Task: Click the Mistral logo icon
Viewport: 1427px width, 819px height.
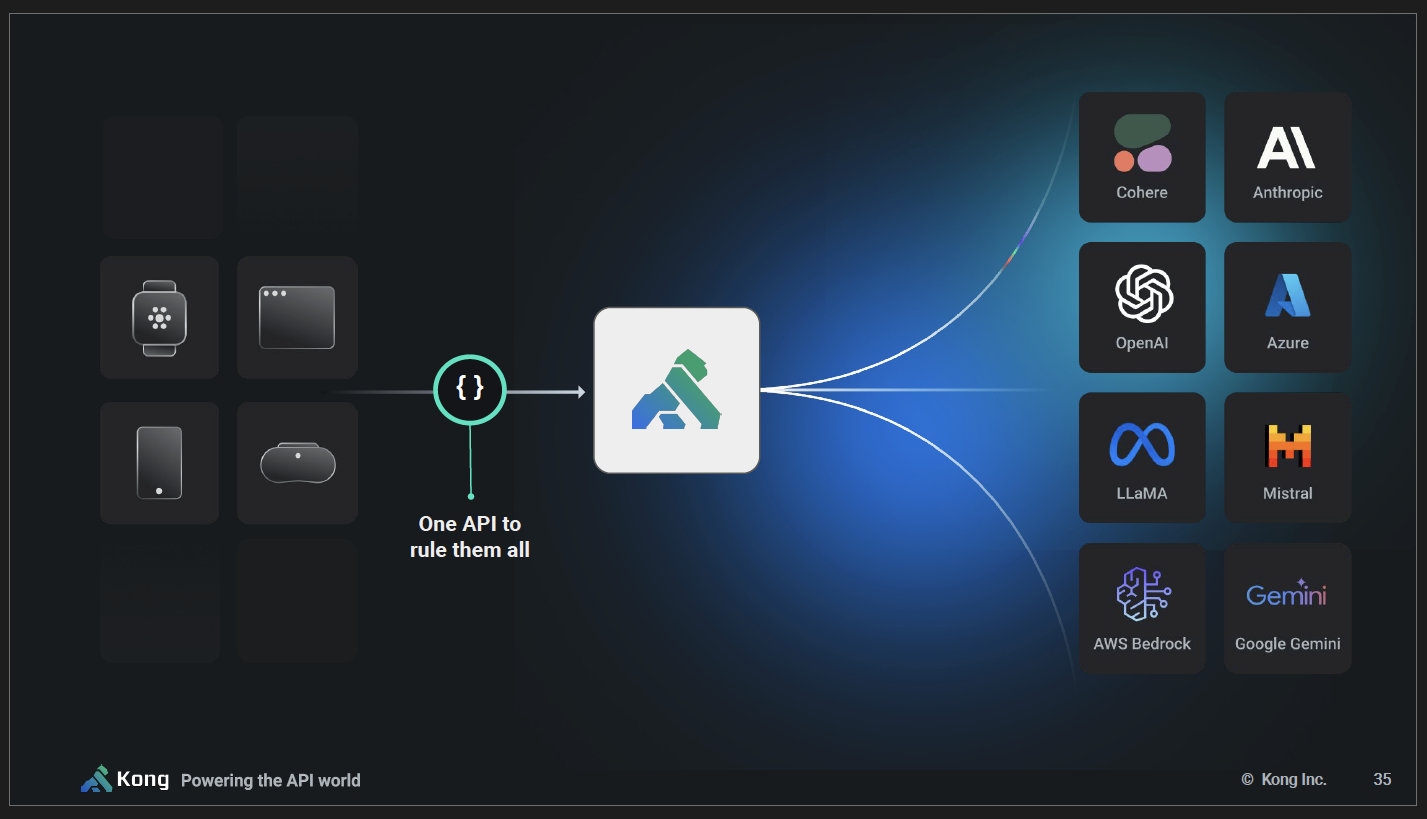Action: pyautogui.click(x=1288, y=446)
